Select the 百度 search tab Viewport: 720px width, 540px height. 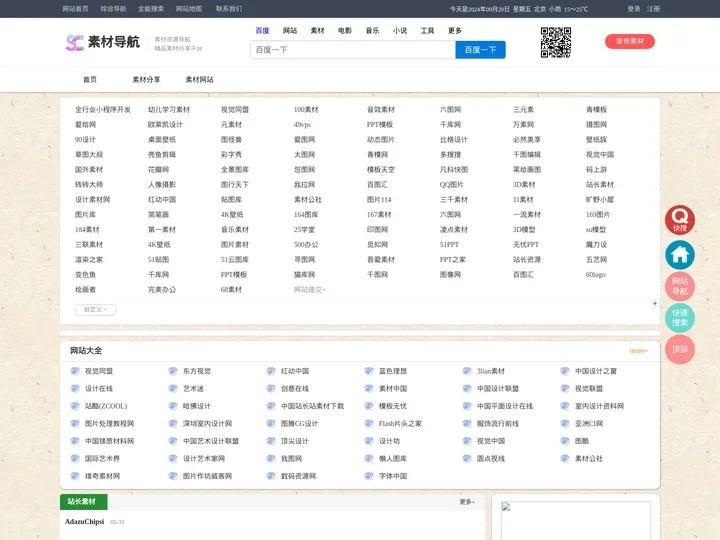(x=262, y=31)
